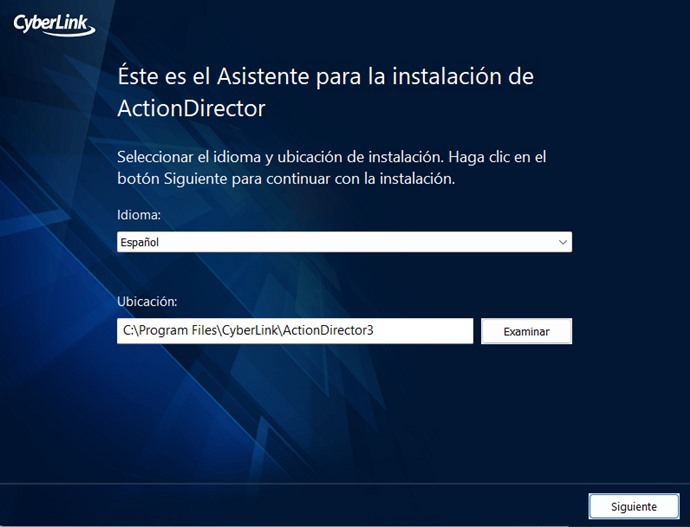Click the installer title 'Asistente para la instalación' heading
The height and width of the screenshot is (527, 690).
click(x=325, y=92)
